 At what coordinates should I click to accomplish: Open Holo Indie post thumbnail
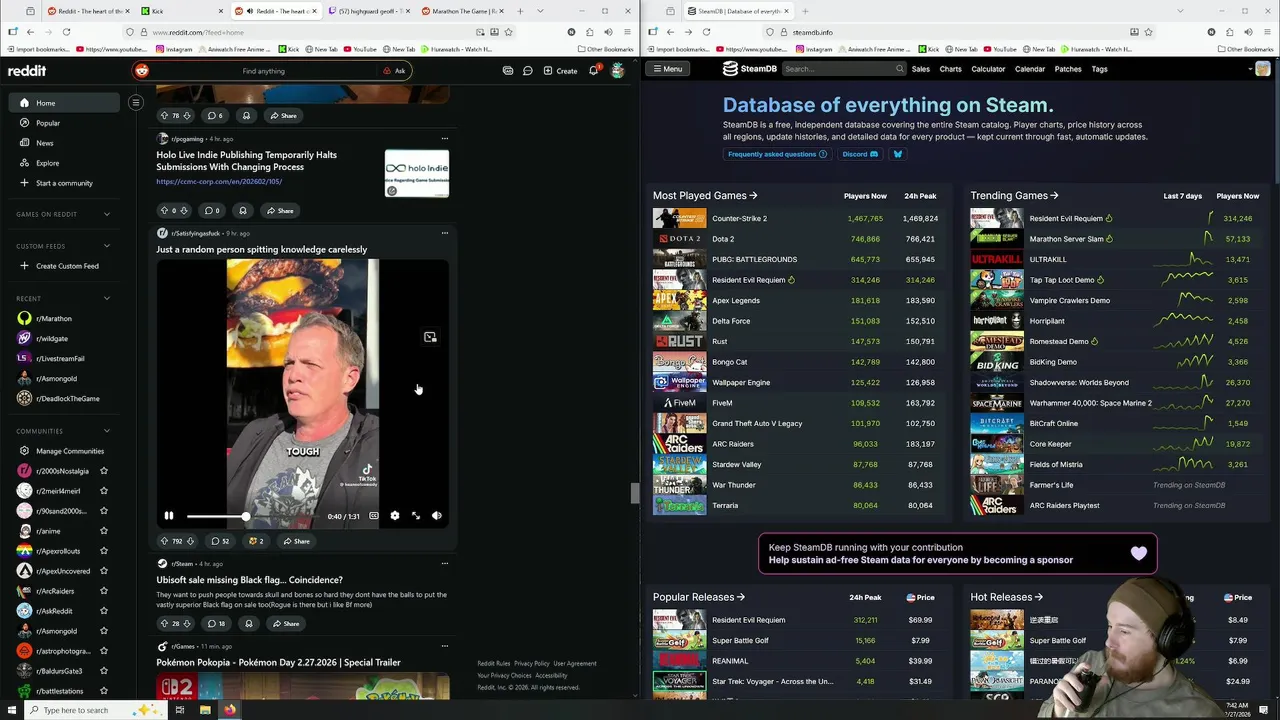[x=417, y=174]
